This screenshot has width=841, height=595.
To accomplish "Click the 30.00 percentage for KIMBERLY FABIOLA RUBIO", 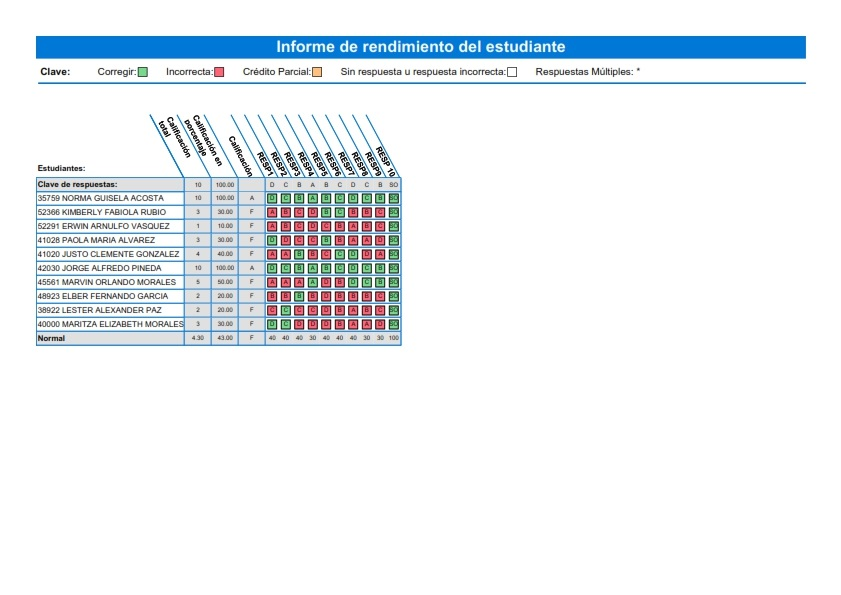I will pos(225,212).
